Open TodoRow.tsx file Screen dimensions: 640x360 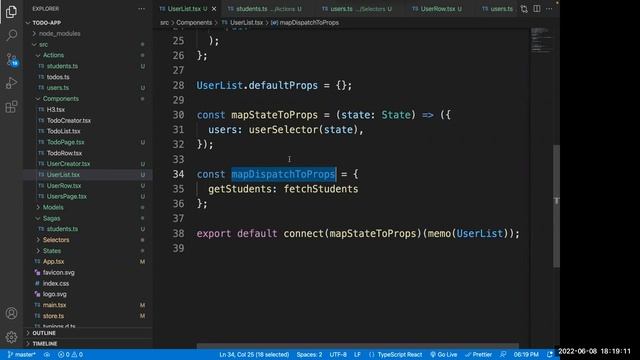pyautogui.click(x=64, y=153)
